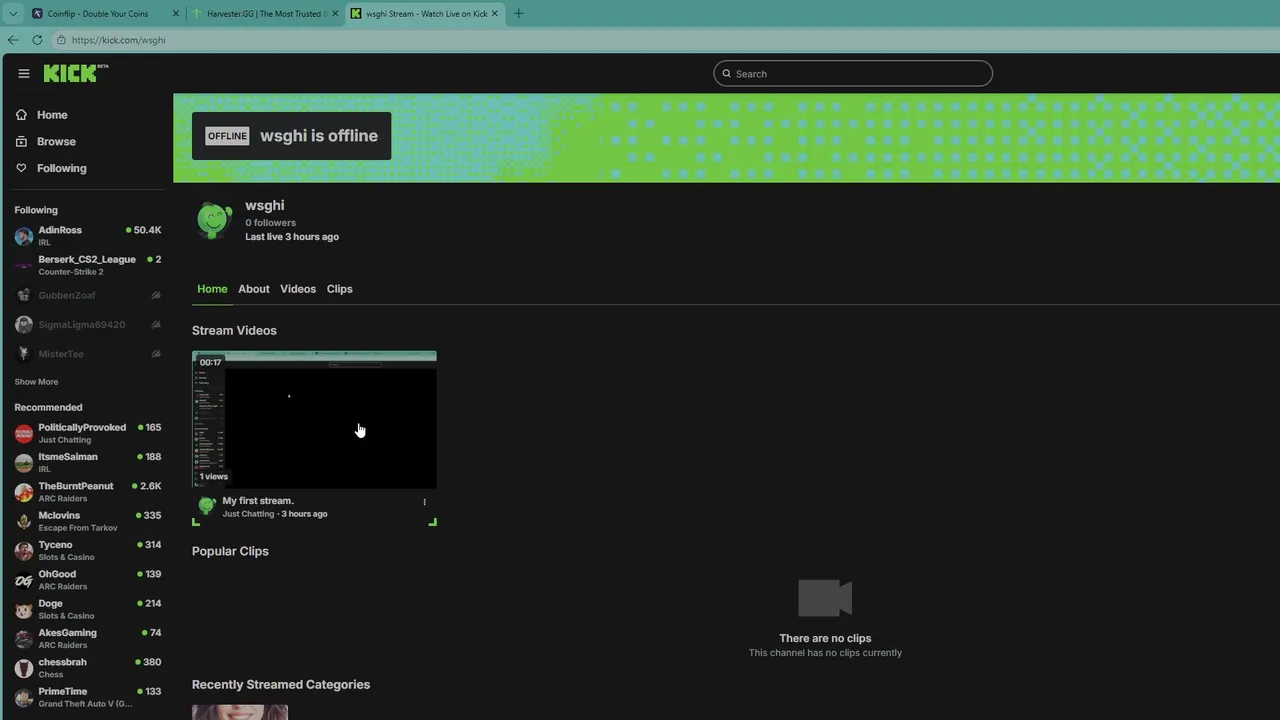Image resolution: width=1280 pixels, height=720 pixels.
Task: Open PrimeTime avatar icon
Action: pyautogui.click(x=24, y=698)
